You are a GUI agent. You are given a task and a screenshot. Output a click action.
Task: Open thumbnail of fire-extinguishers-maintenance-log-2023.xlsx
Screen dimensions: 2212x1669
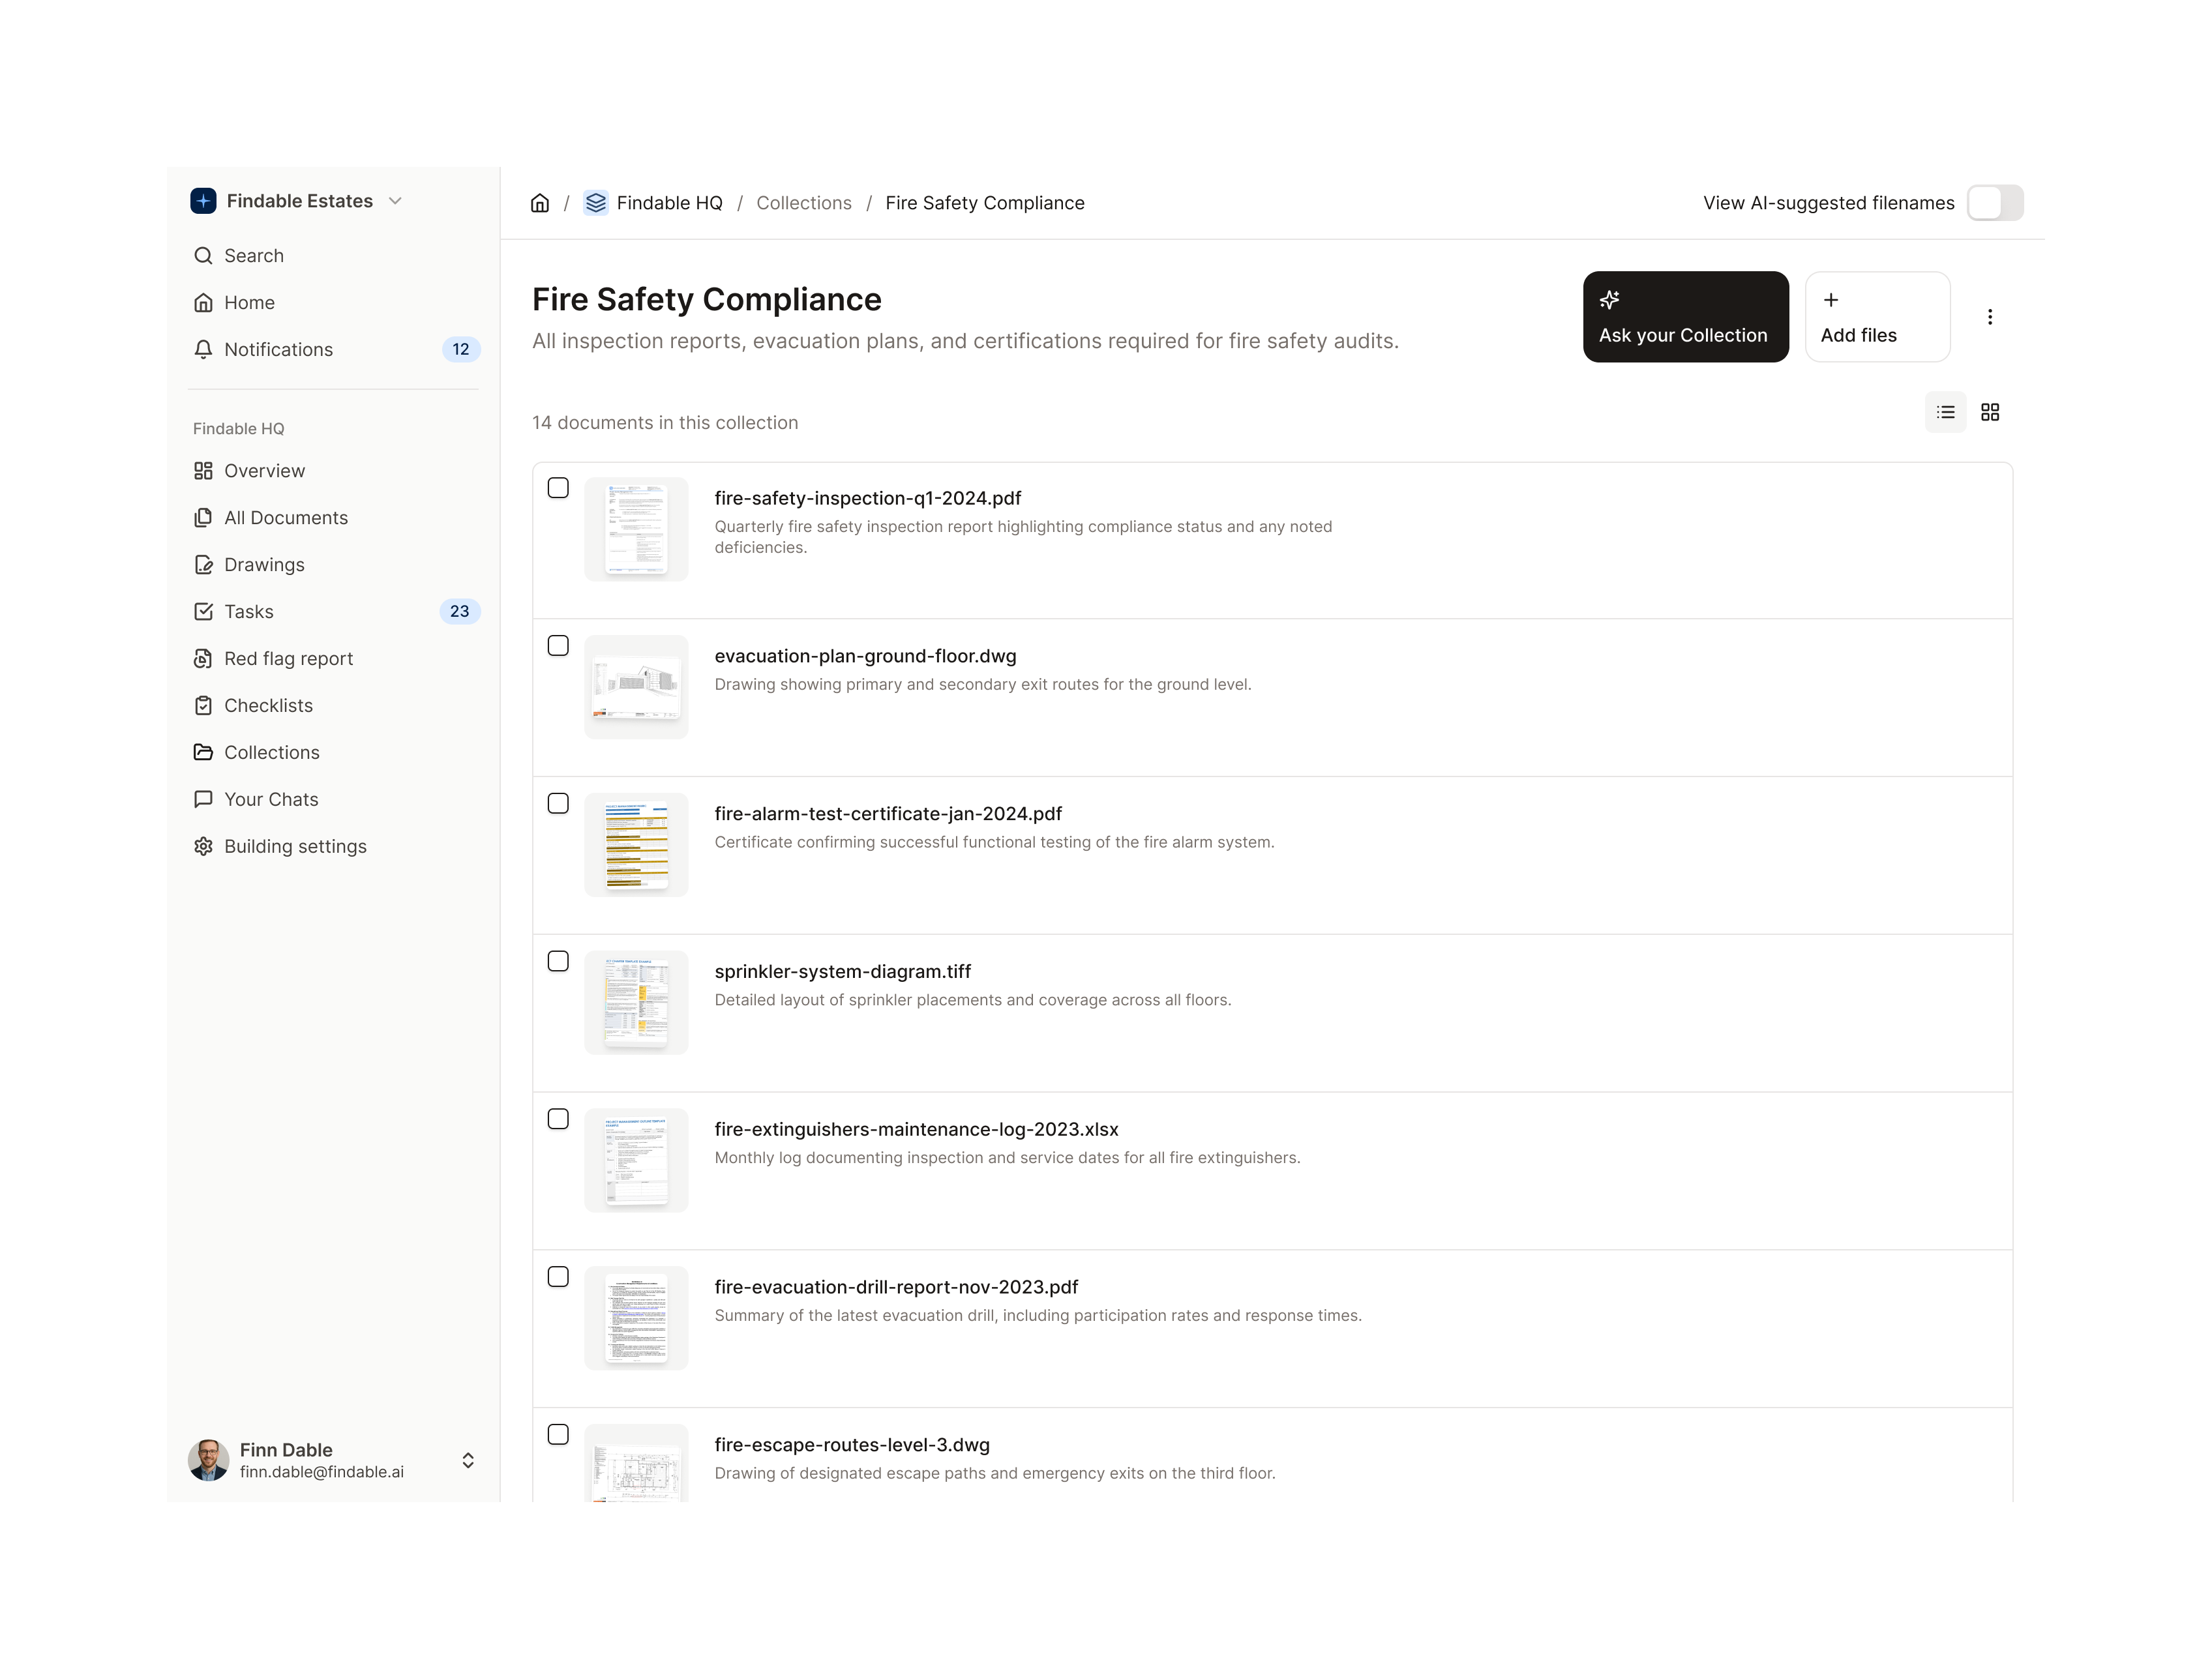(636, 1161)
